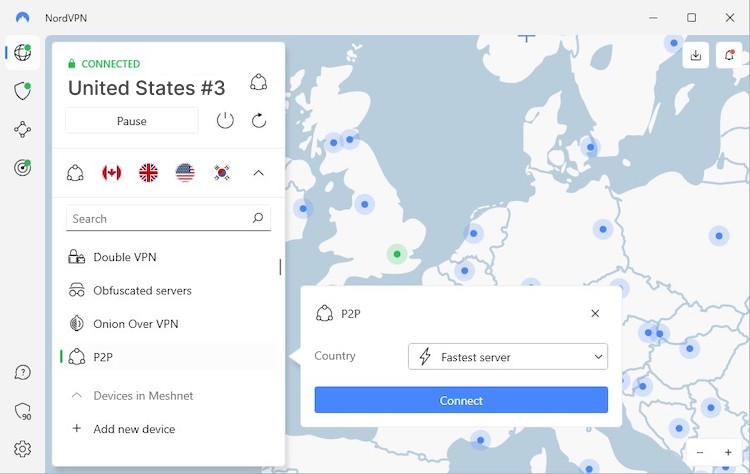Collapse the recent connections chevron

click(258, 173)
